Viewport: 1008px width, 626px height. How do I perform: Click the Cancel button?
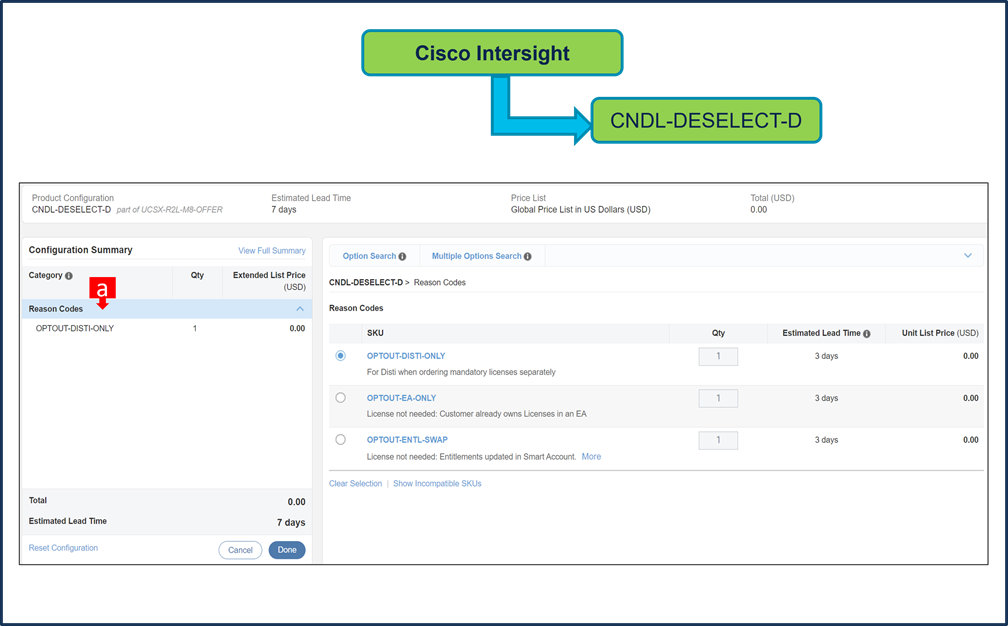240,550
